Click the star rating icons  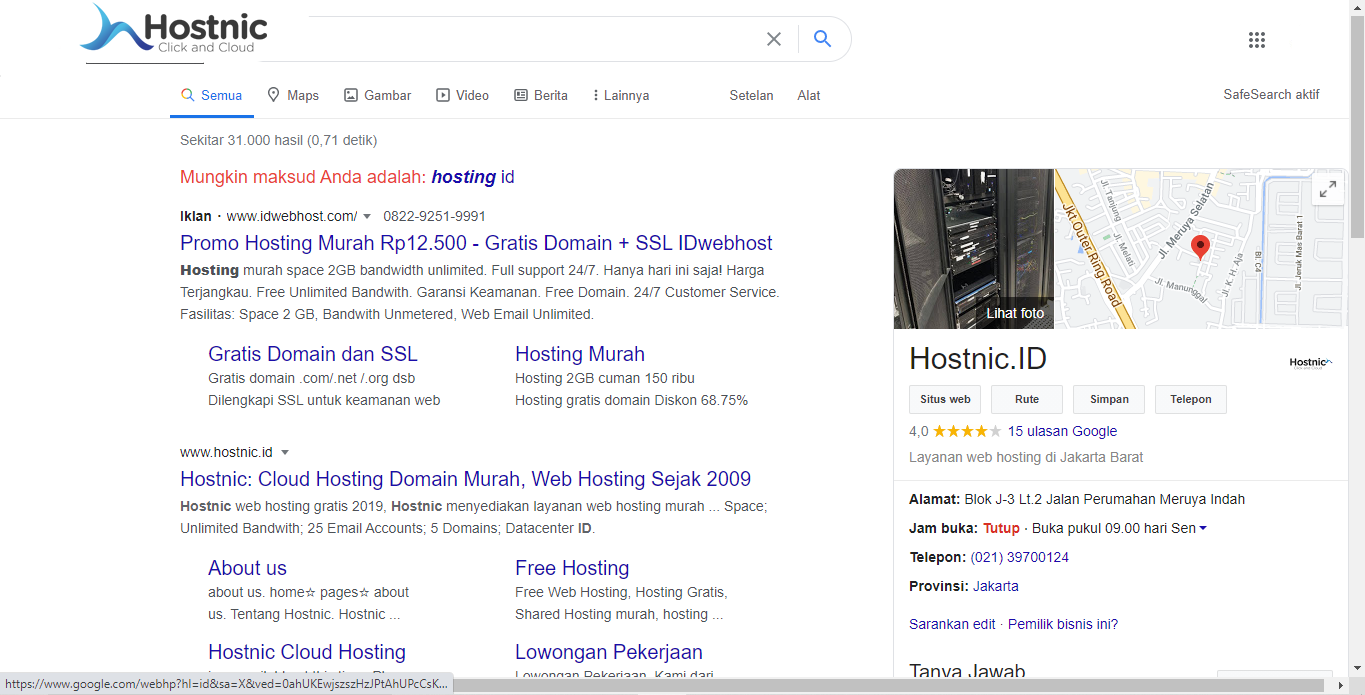[967, 432]
